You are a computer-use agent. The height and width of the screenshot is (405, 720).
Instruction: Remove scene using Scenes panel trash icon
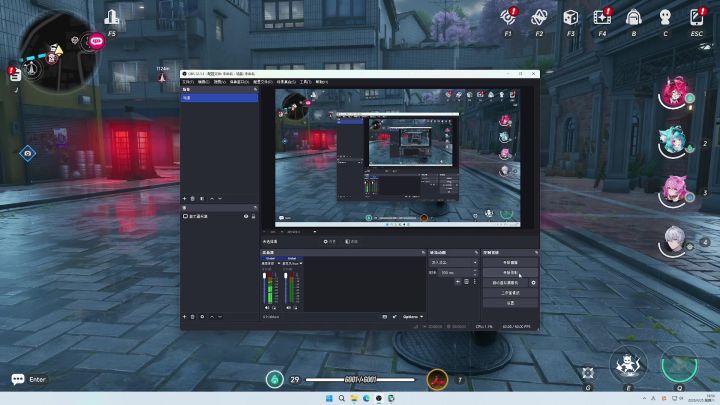tap(193, 198)
